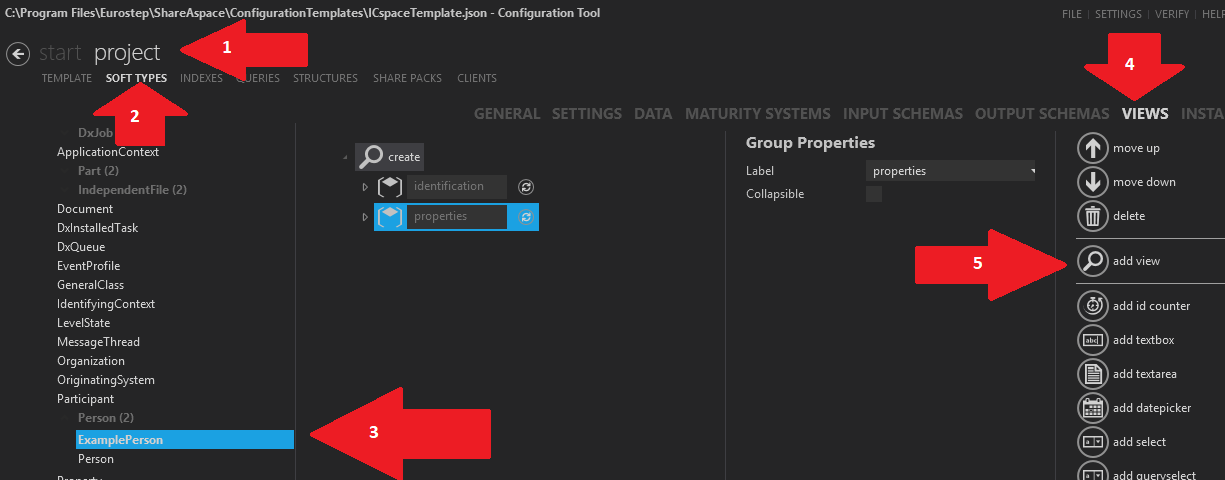The image size is (1225, 480).
Task: Toggle the Collapsible checkbox
Action: [x=874, y=194]
